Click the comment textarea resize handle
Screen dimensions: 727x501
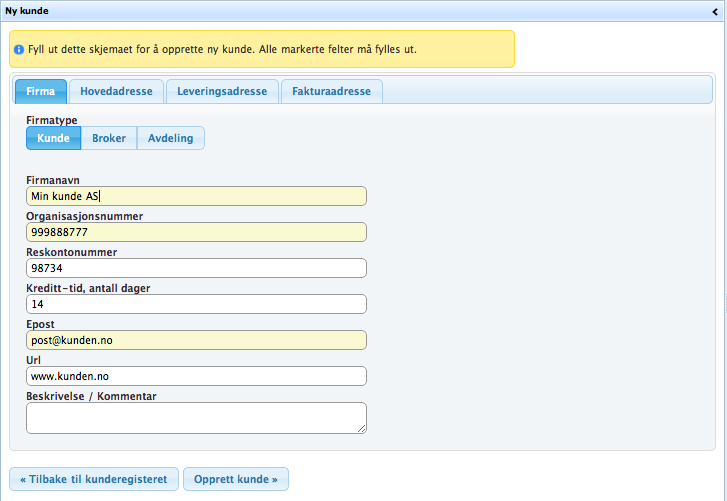coord(361,429)
